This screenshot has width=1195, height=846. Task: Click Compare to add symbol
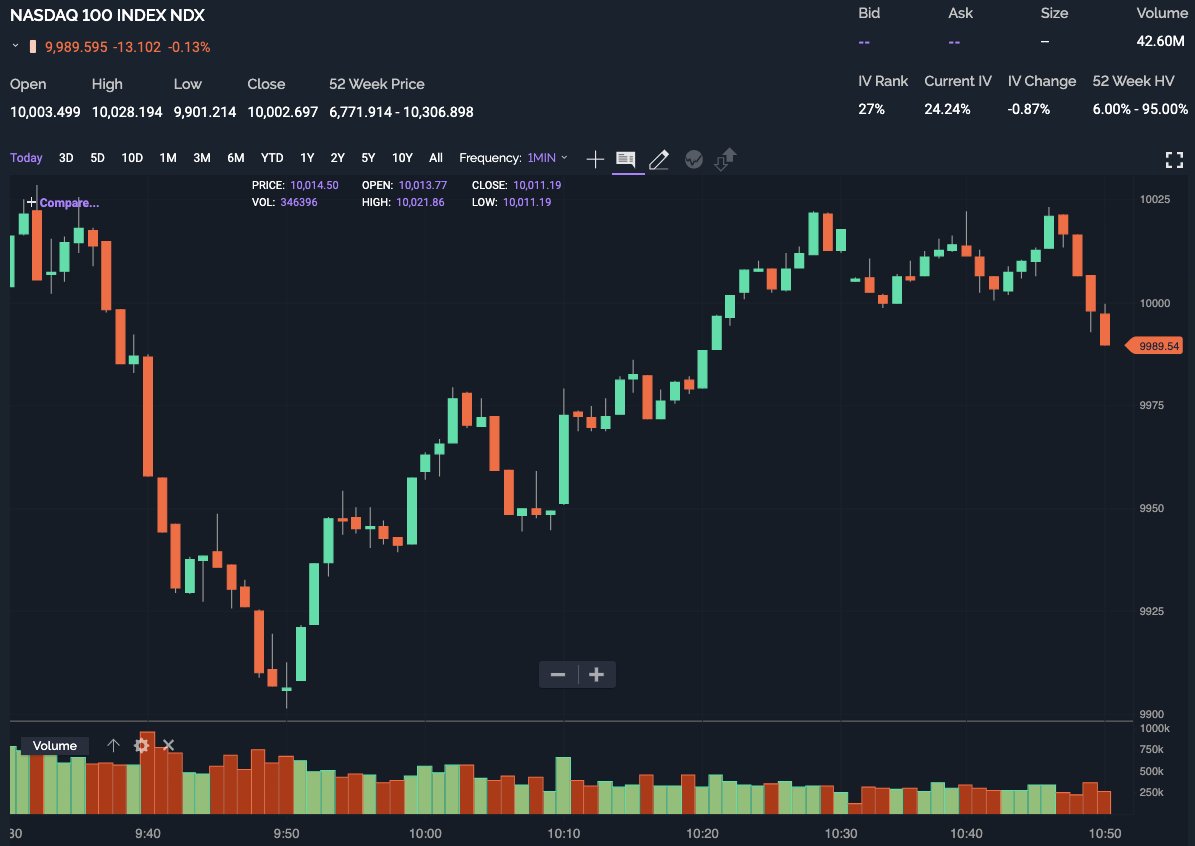tap(63, 203)
